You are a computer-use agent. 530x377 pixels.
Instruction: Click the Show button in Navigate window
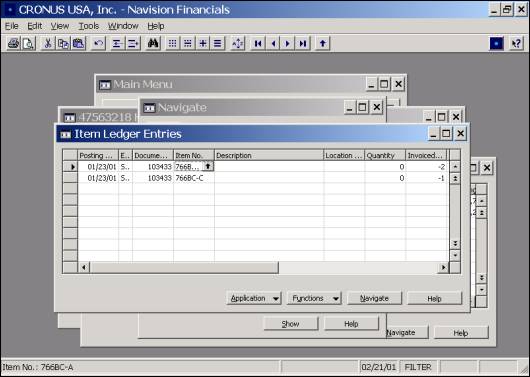291,324
